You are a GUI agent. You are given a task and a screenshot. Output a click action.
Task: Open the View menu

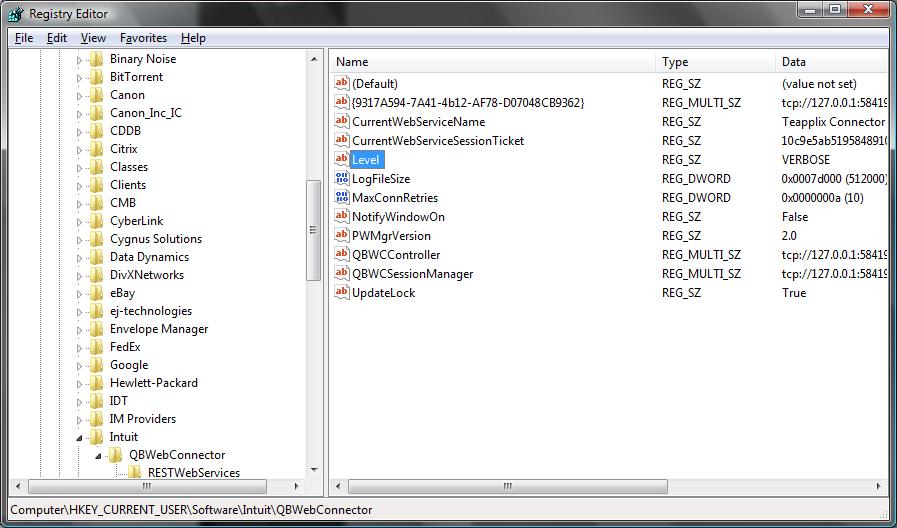click(x=93, y=38)
